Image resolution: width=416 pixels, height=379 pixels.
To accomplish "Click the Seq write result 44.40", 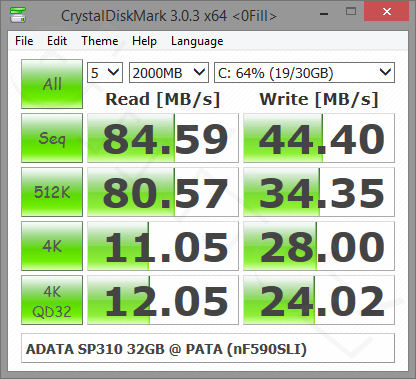I will pos(319,138).
